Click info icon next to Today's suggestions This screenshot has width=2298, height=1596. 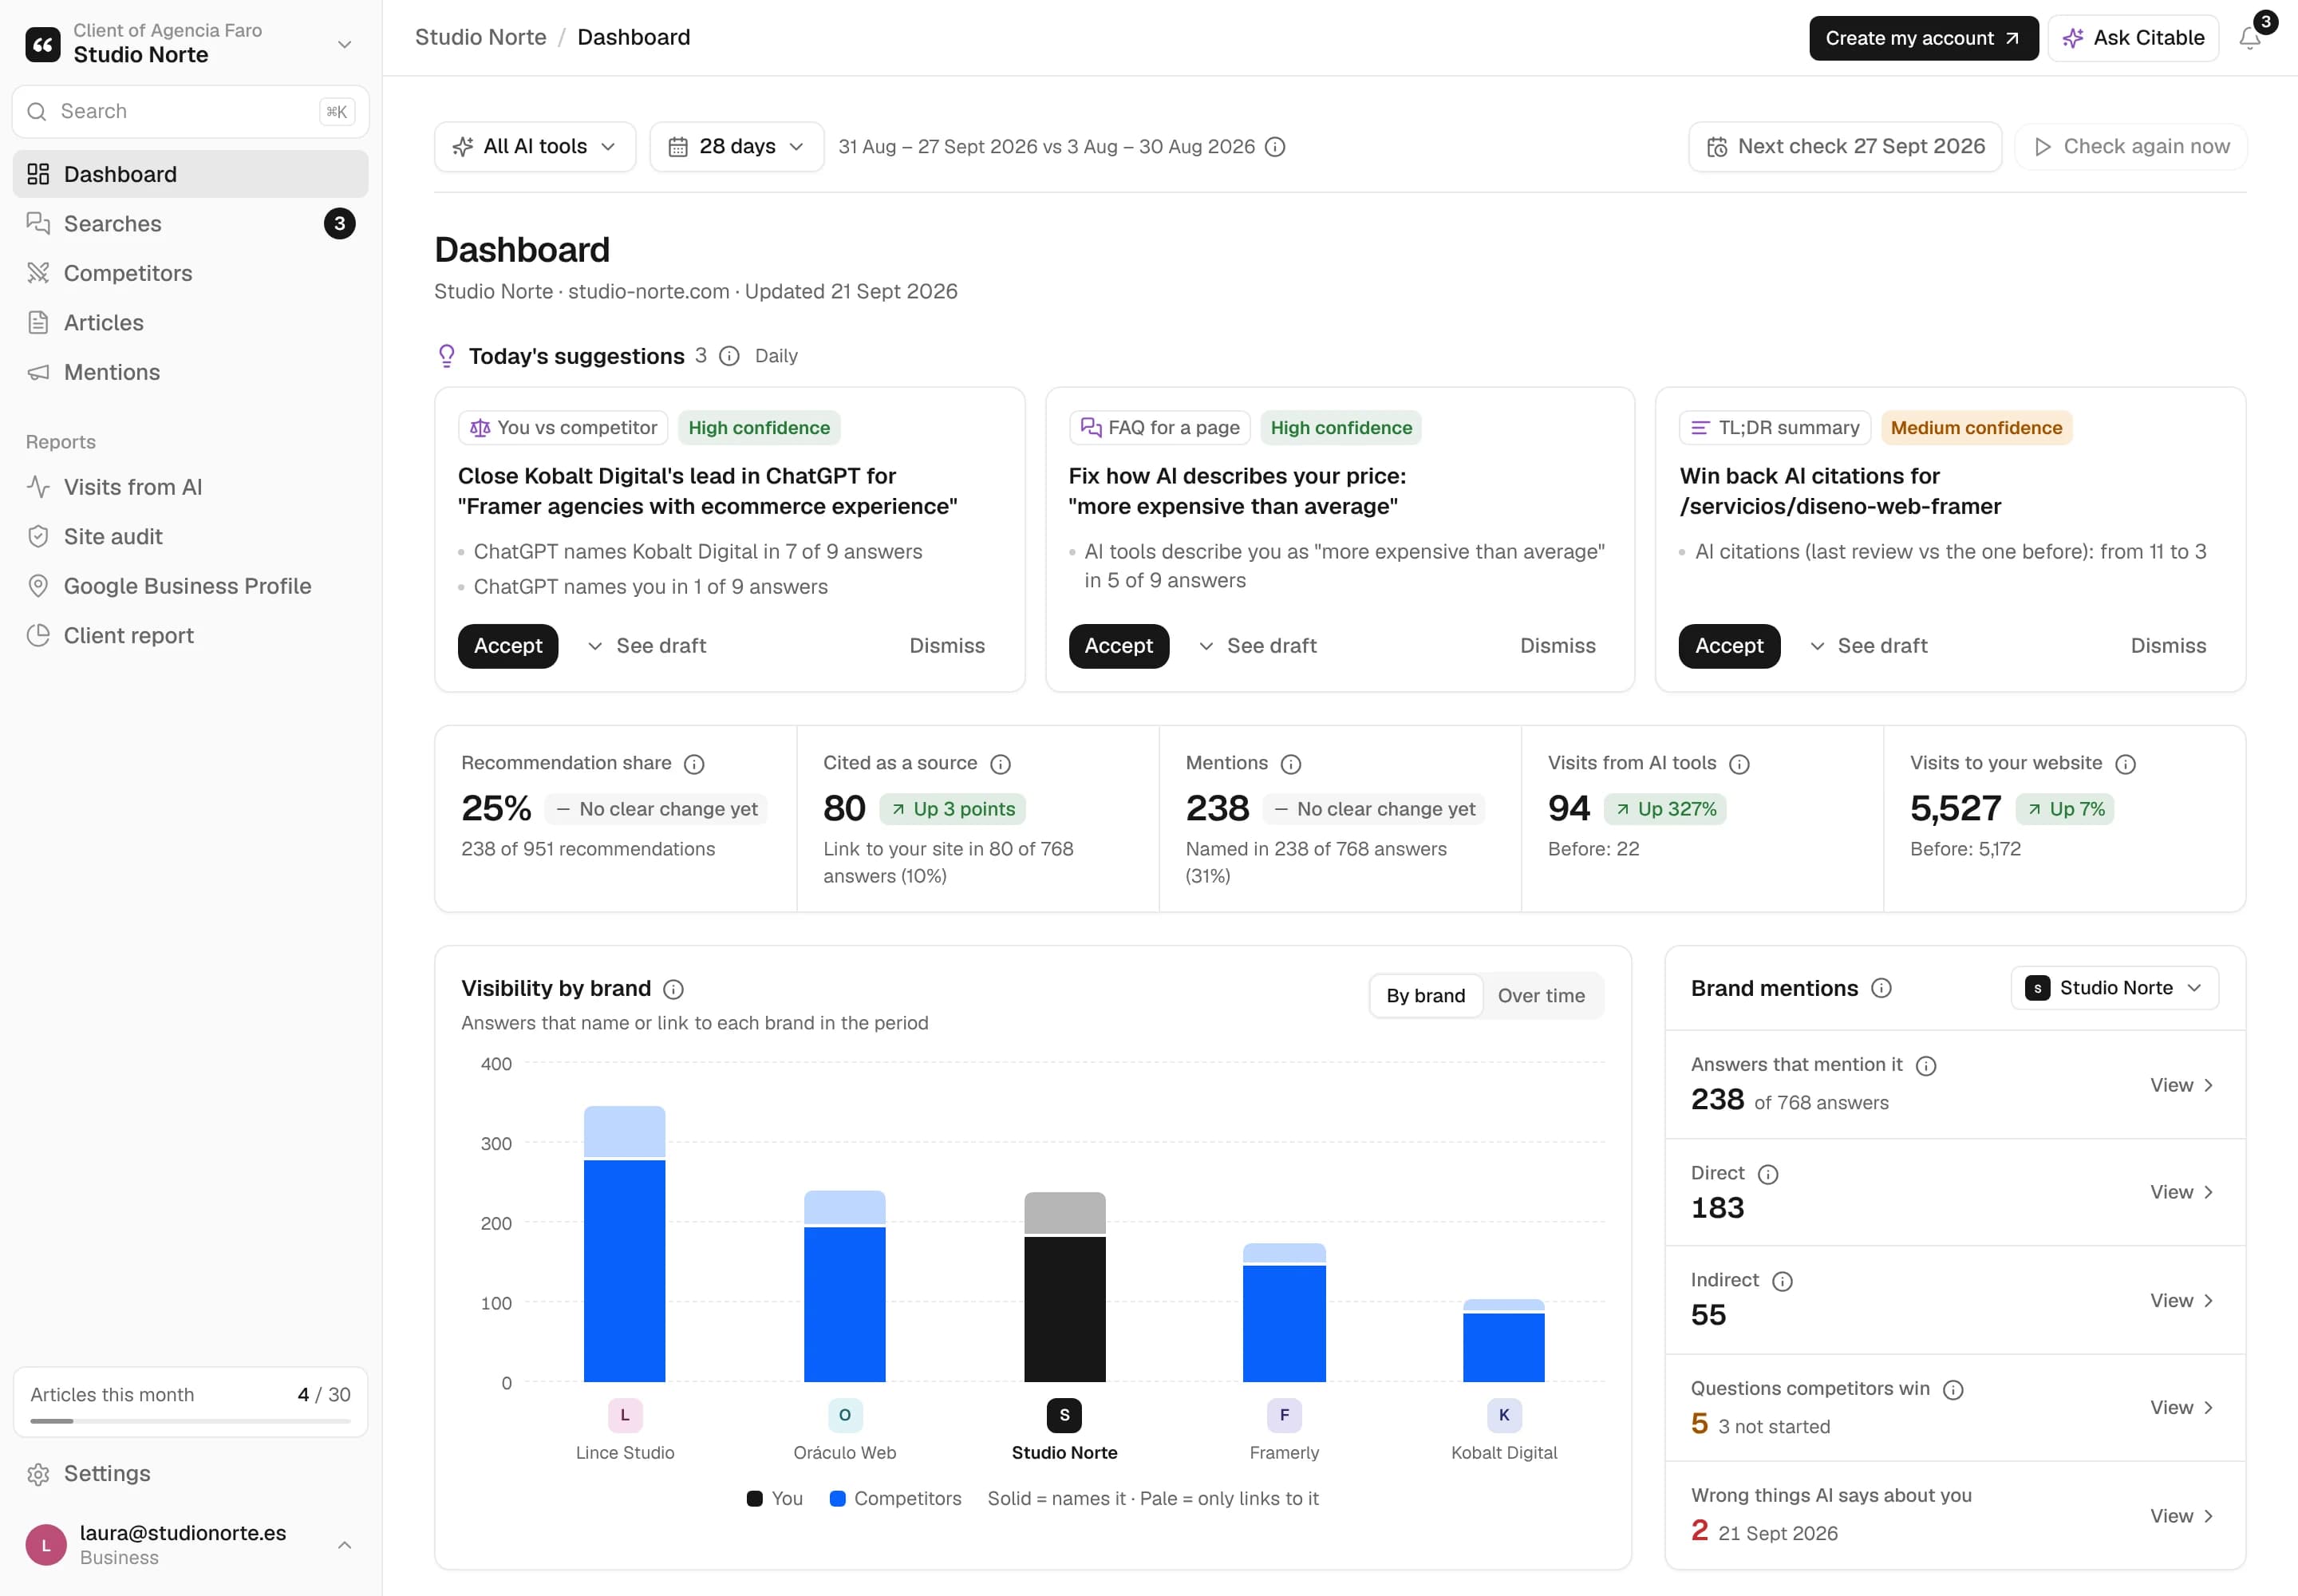tap(730, 356)
